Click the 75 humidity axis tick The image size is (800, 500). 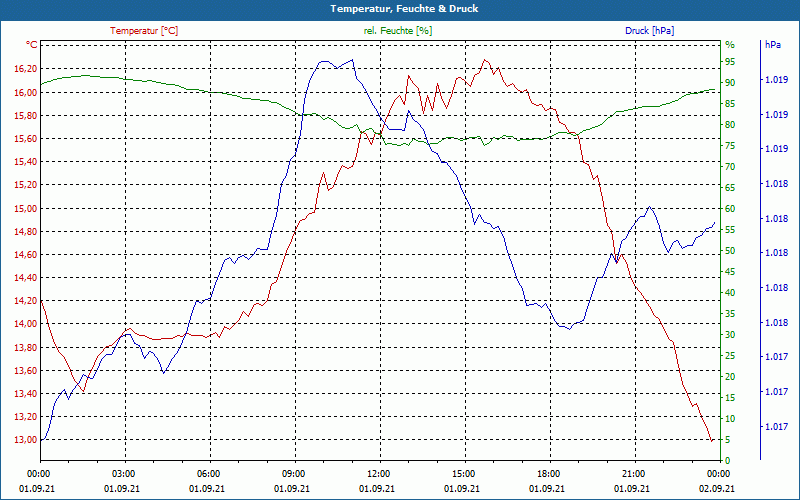click(730, 146)
